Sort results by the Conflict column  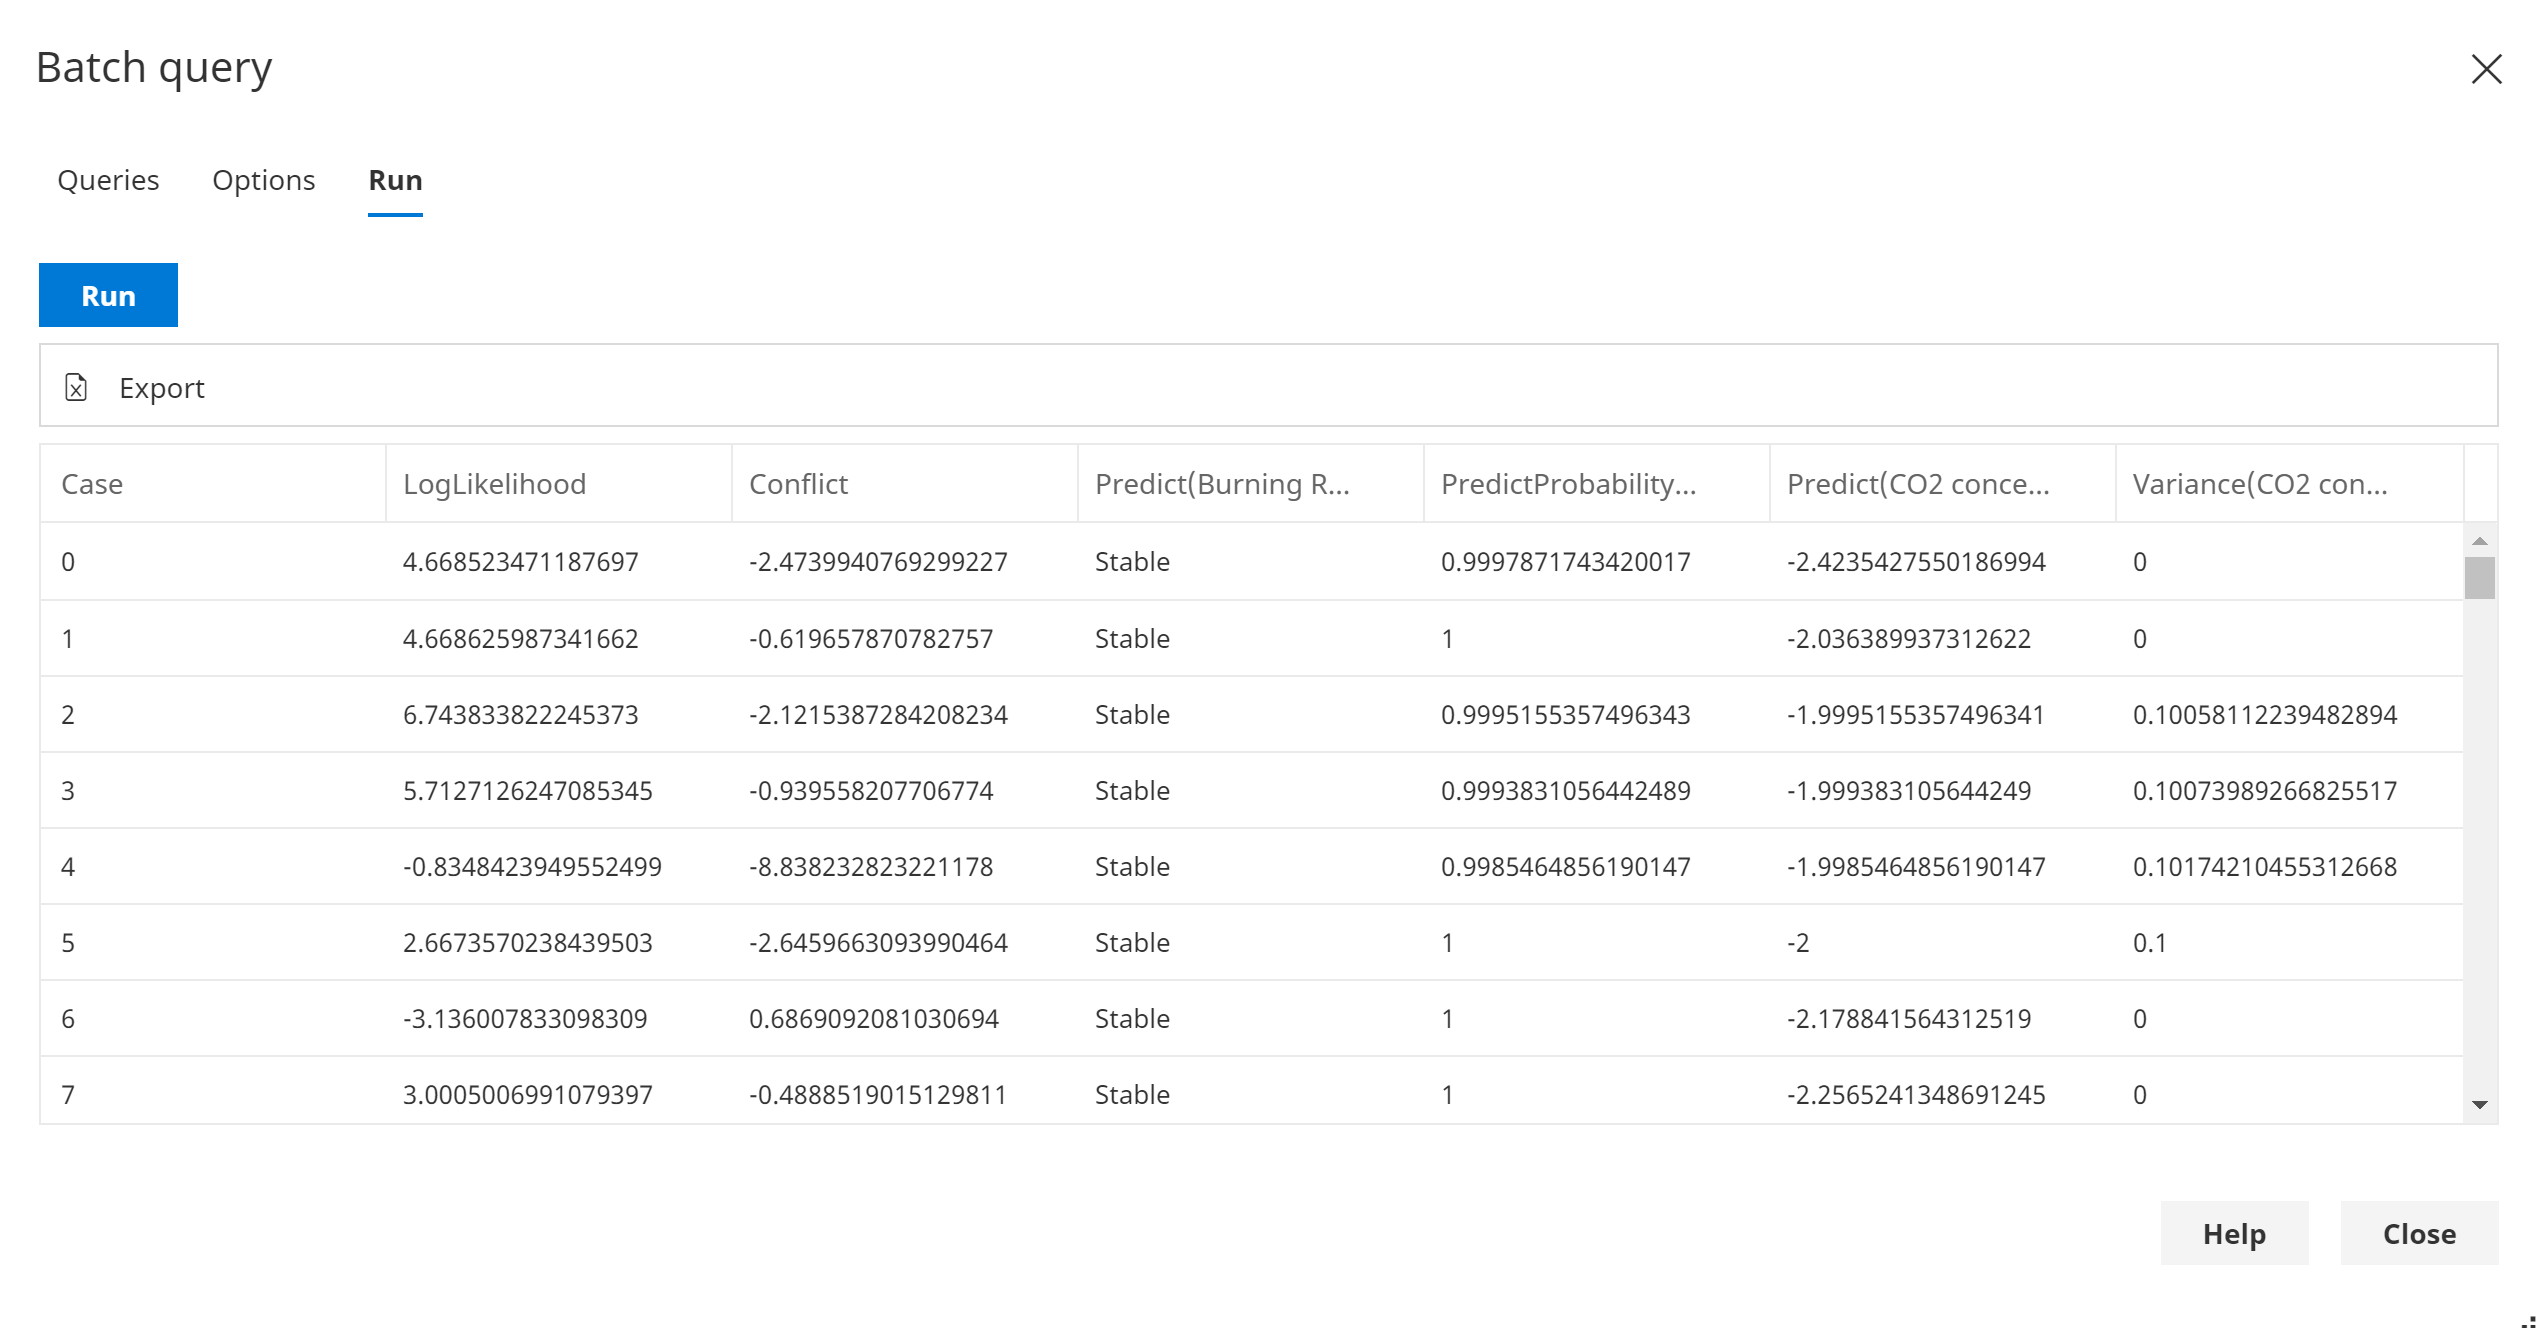tap(797, 483)
